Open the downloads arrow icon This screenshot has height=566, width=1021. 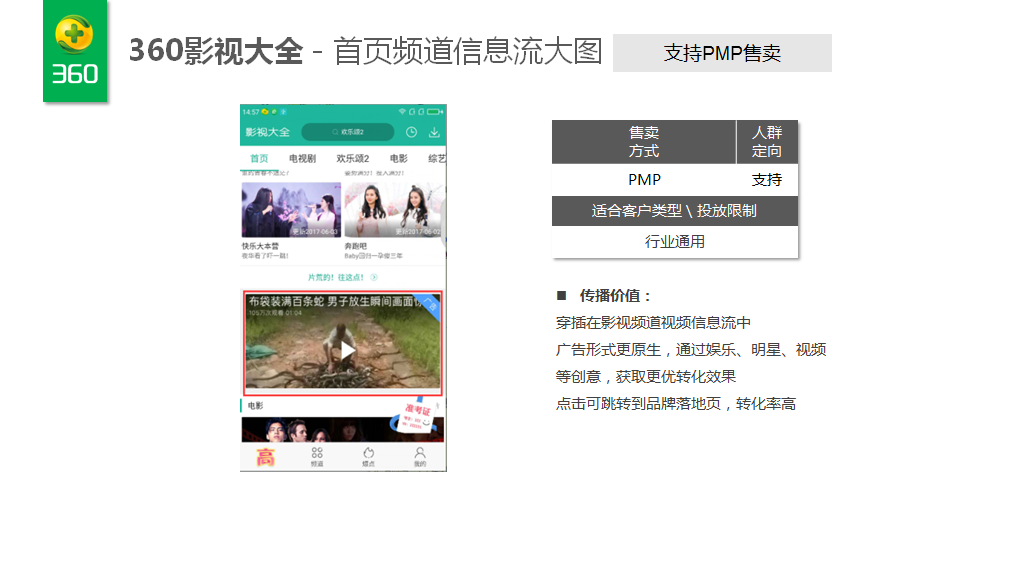(434, 132)
